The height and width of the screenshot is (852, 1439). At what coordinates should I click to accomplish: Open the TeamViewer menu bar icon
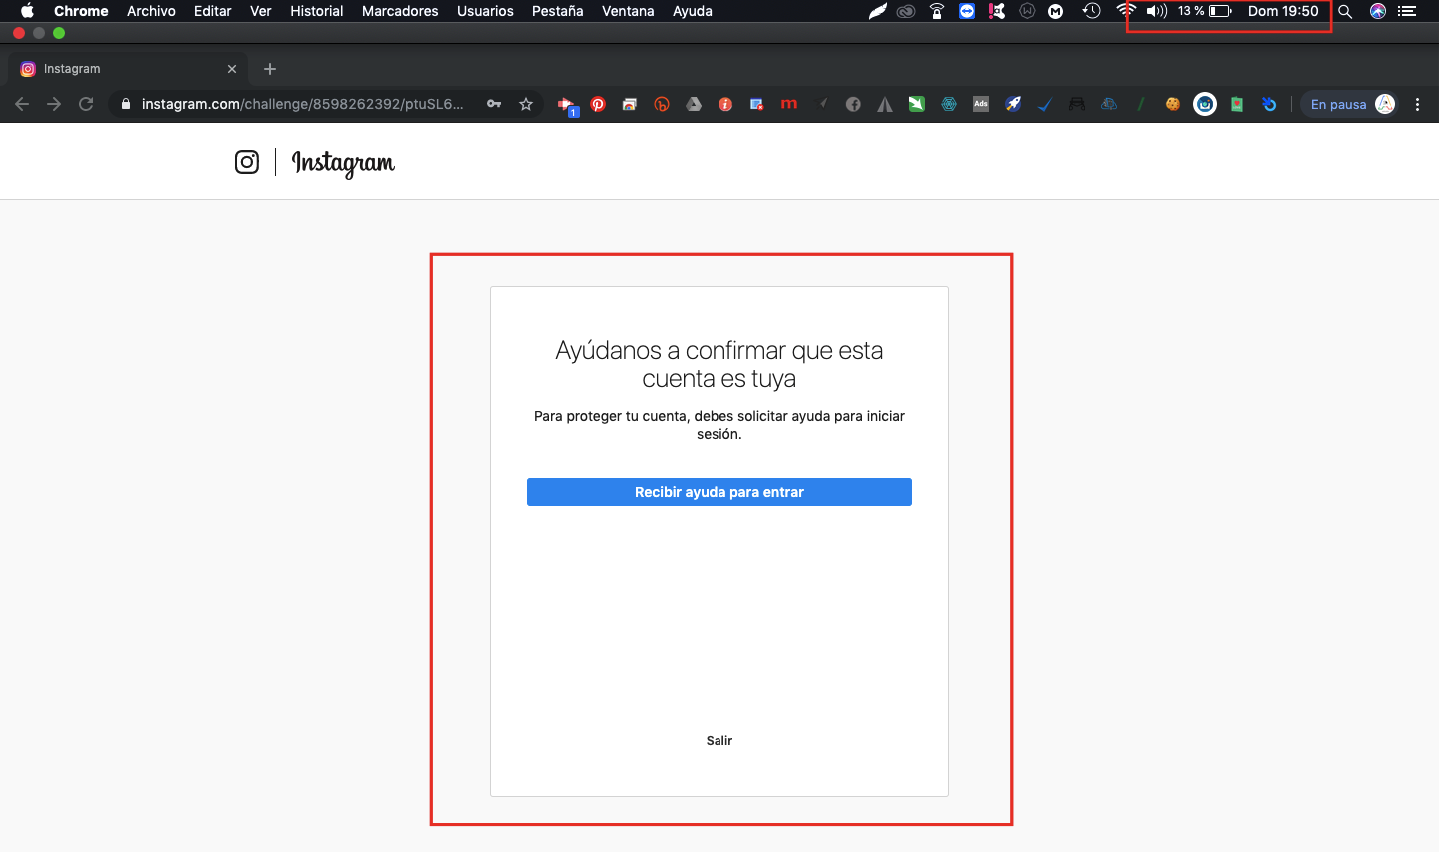tap(967, 11)
